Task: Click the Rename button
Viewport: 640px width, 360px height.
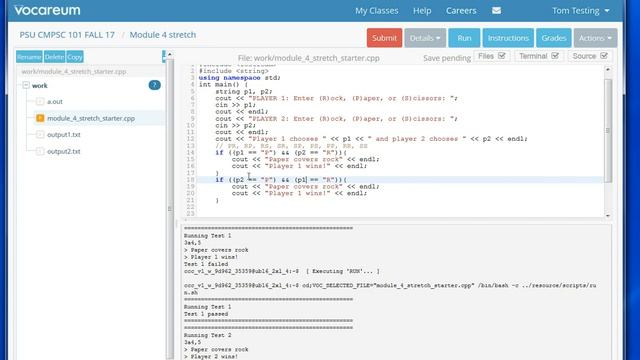Action: tap(29, 57)
